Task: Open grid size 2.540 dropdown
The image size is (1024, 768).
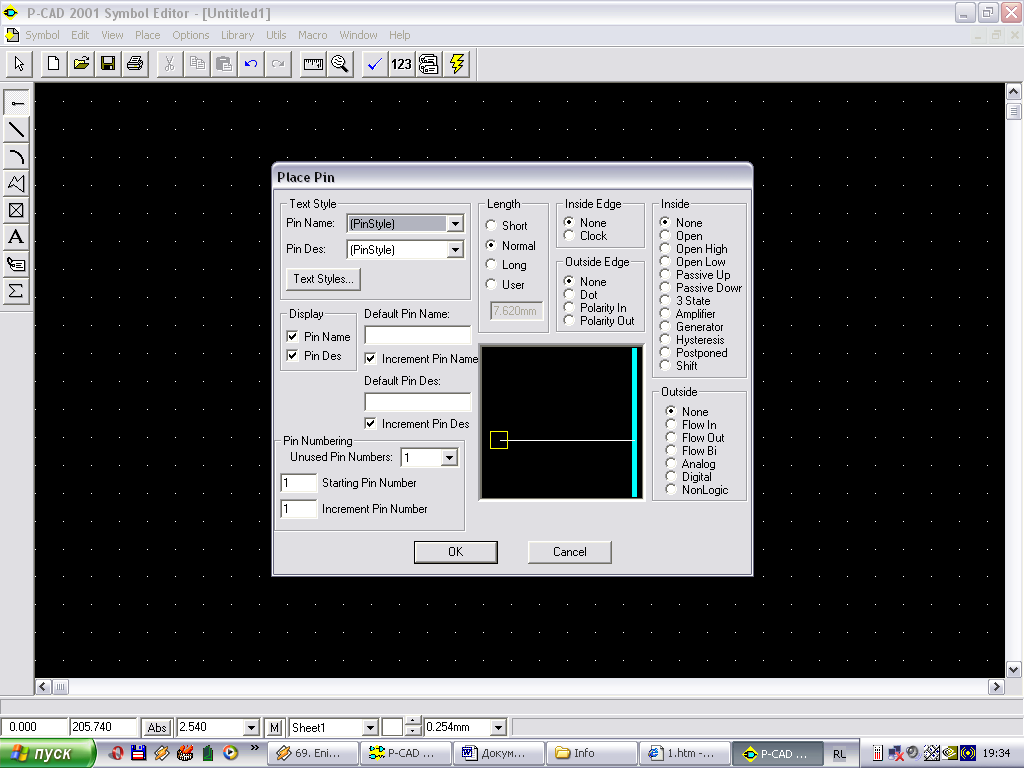Action: (x=251, y=728)
